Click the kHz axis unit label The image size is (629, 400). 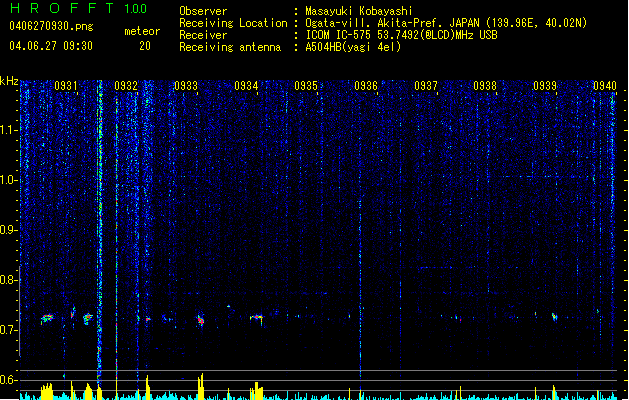tap(9, 81)
